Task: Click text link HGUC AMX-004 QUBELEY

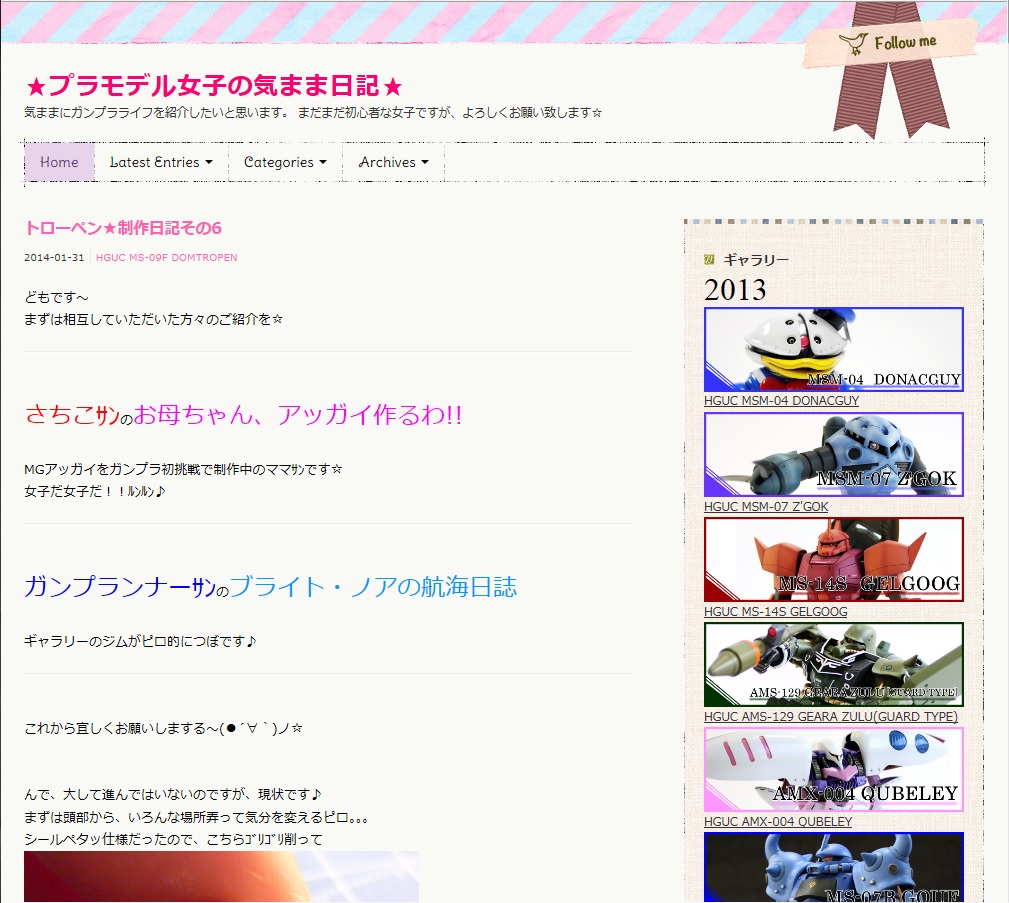Action: click(778, 822)
